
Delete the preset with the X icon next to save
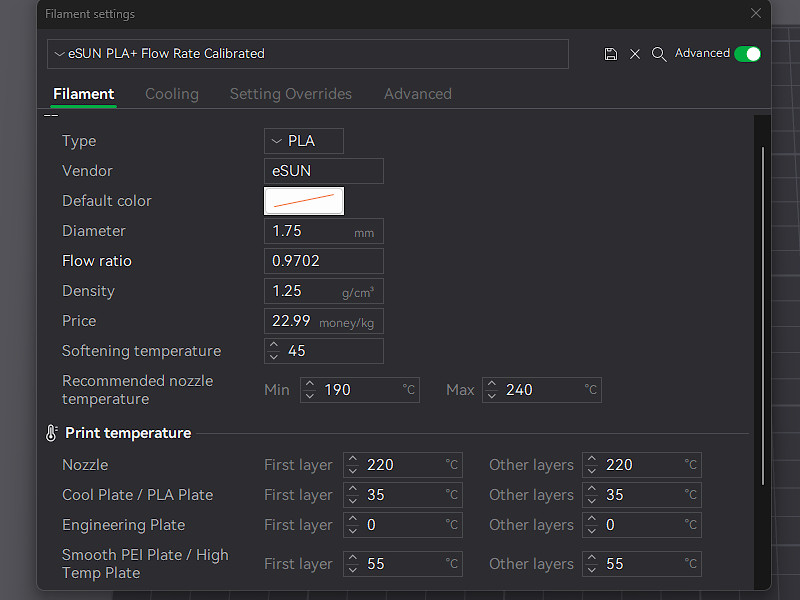coord(635,54)
